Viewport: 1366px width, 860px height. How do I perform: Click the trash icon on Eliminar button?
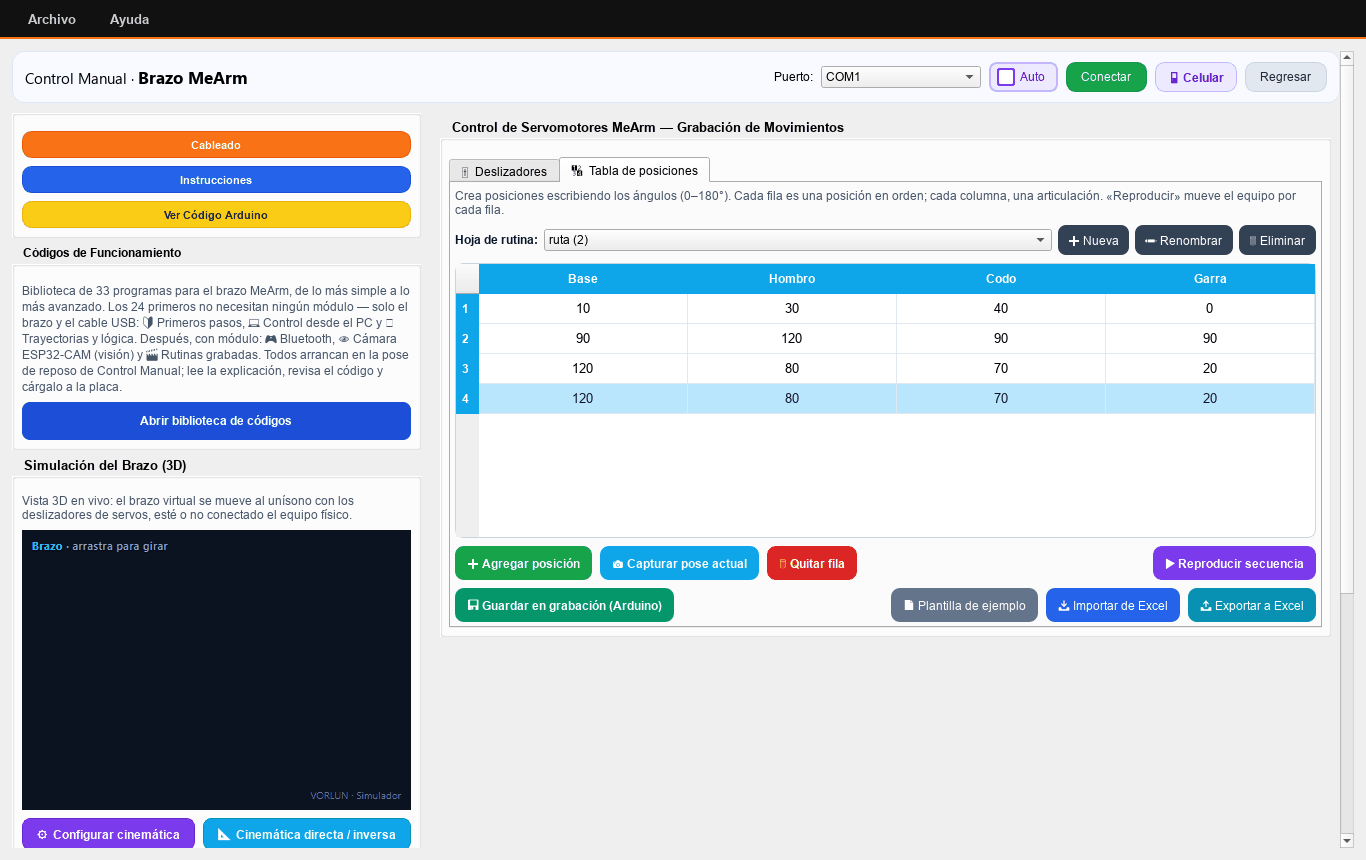(1252, 241)
